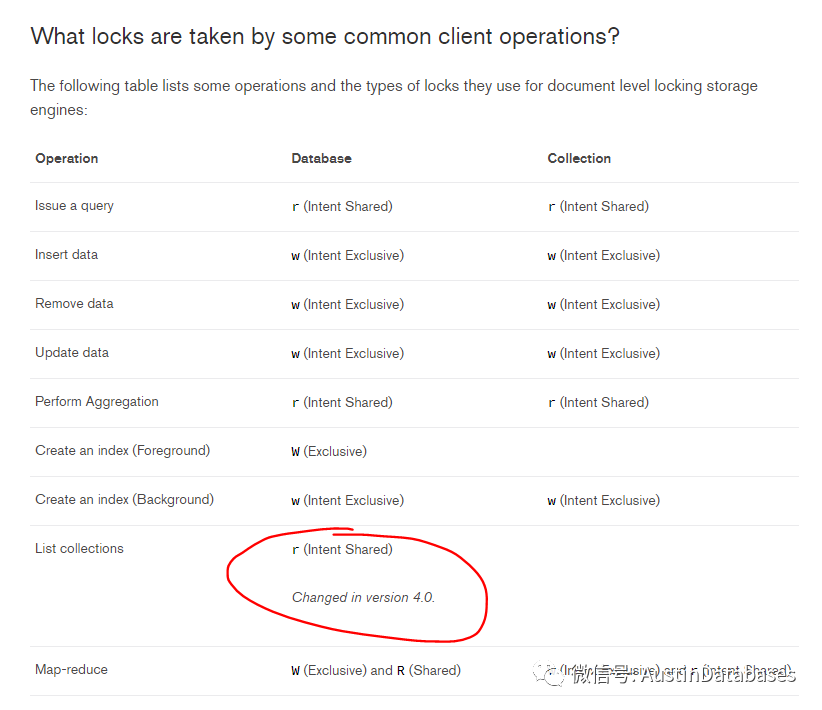The height and width of the screenshot is (710, 822).
Task: Click the Operation column header
Action: click(67, 158)
